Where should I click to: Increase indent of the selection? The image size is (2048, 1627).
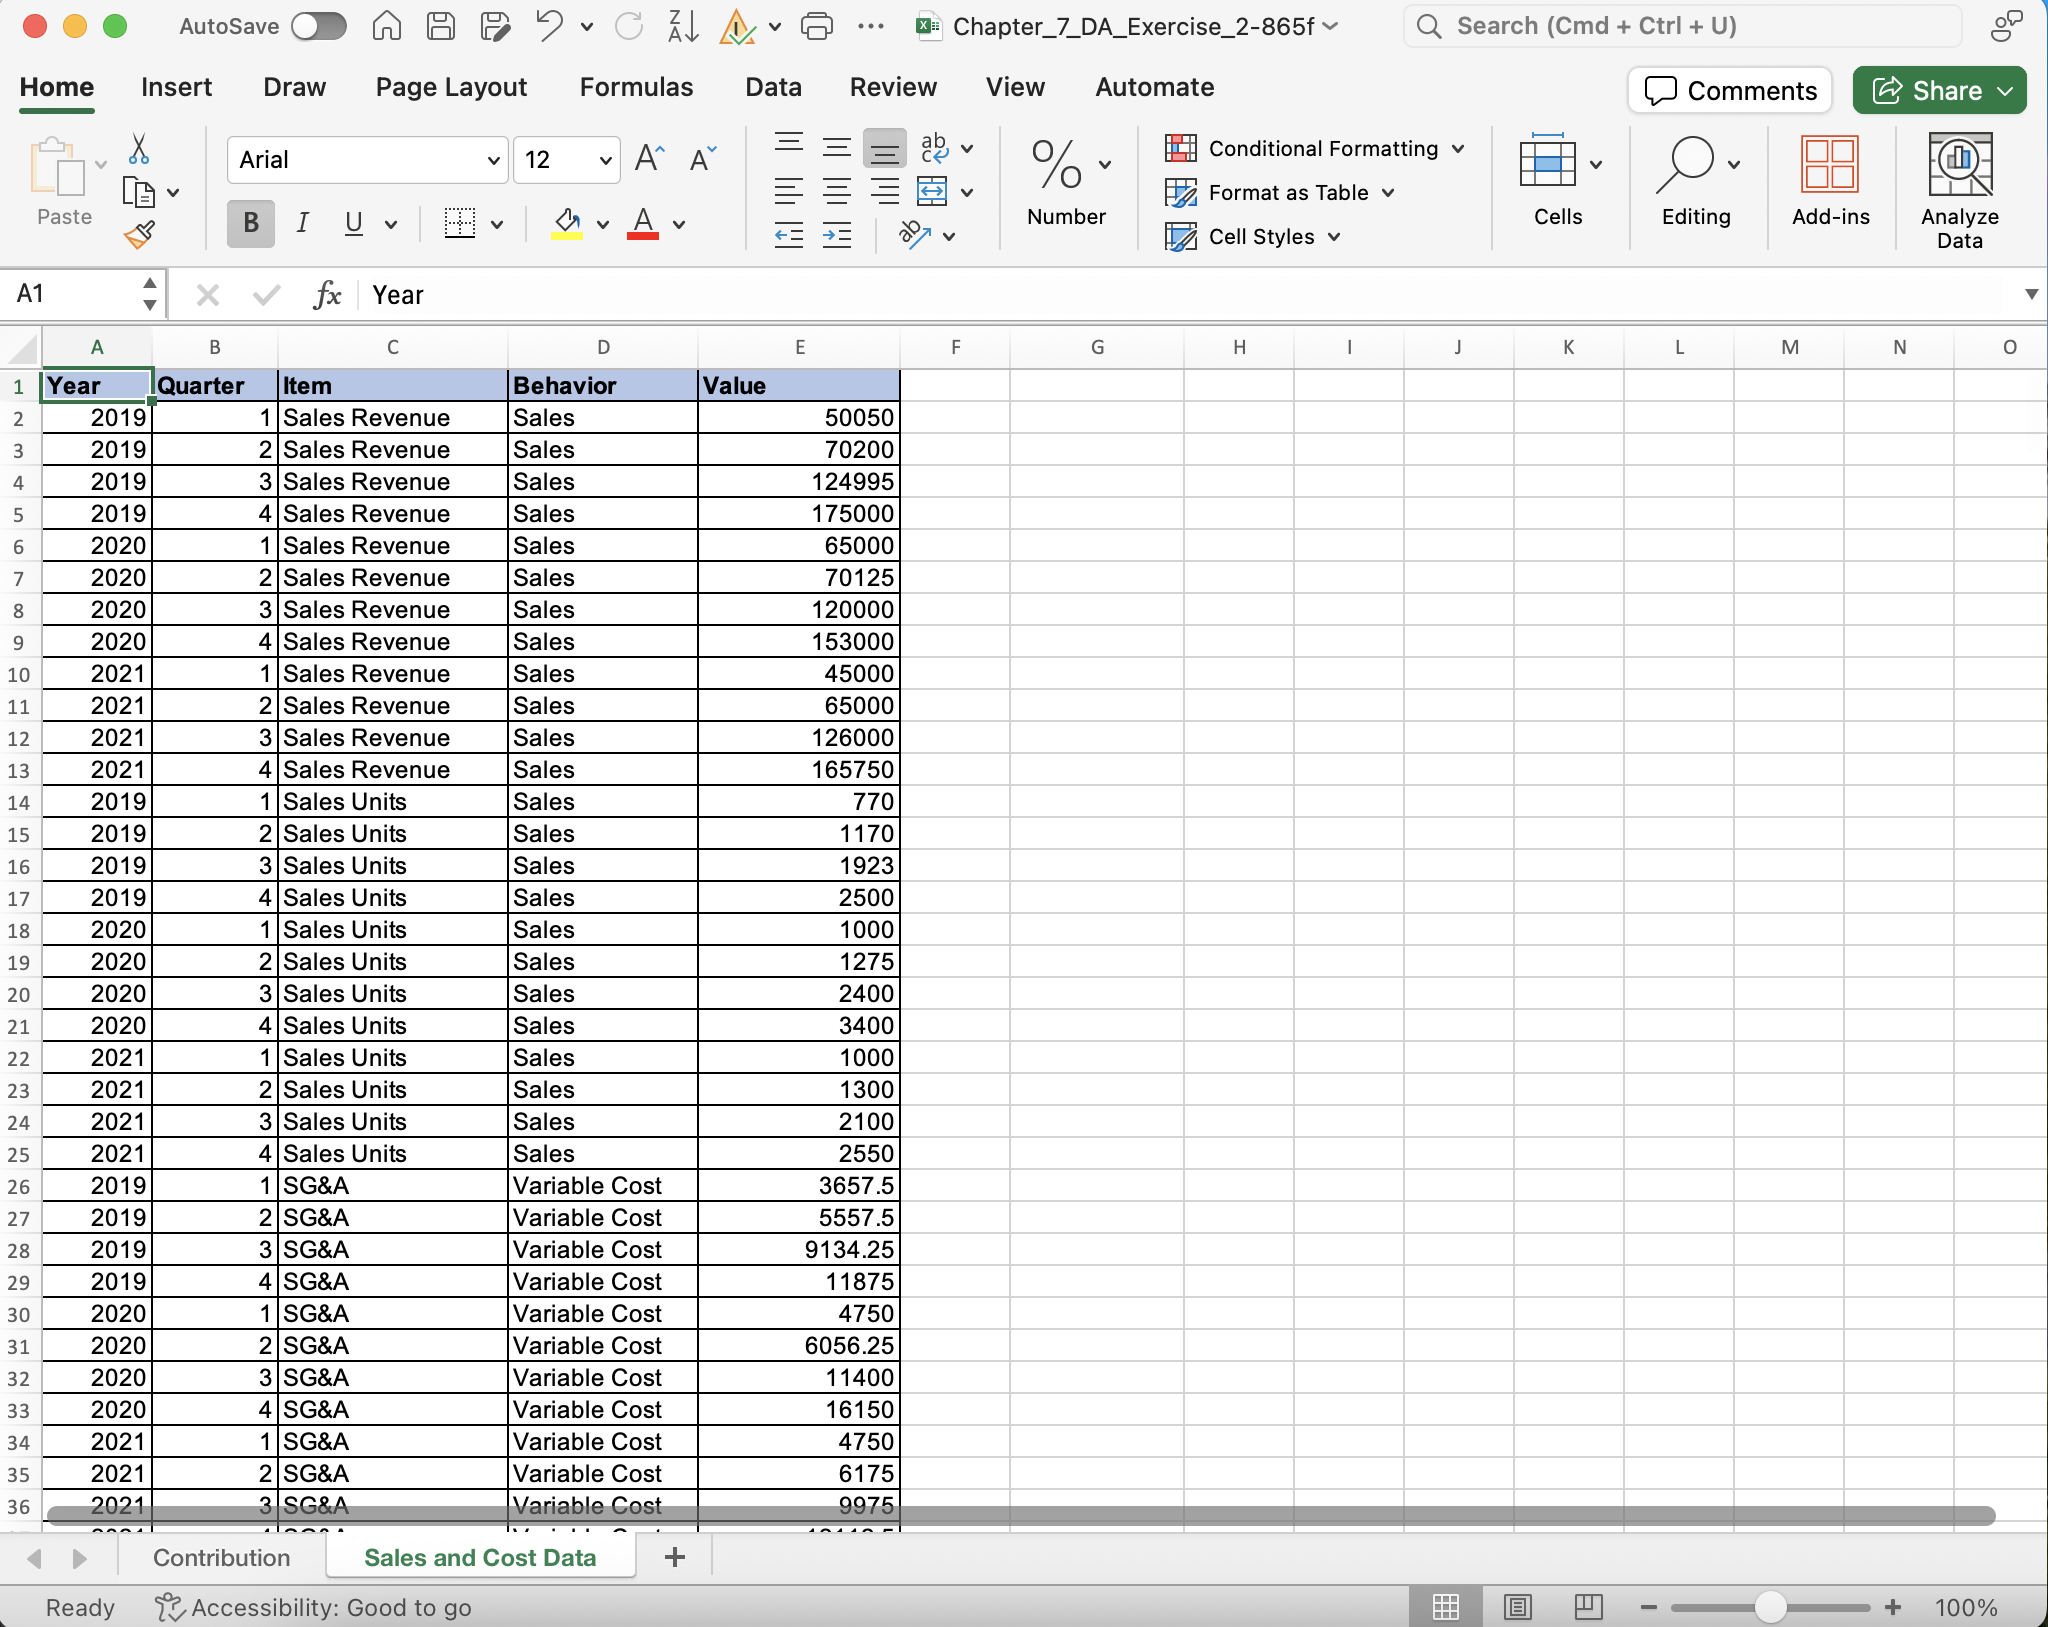pos(838,236)
